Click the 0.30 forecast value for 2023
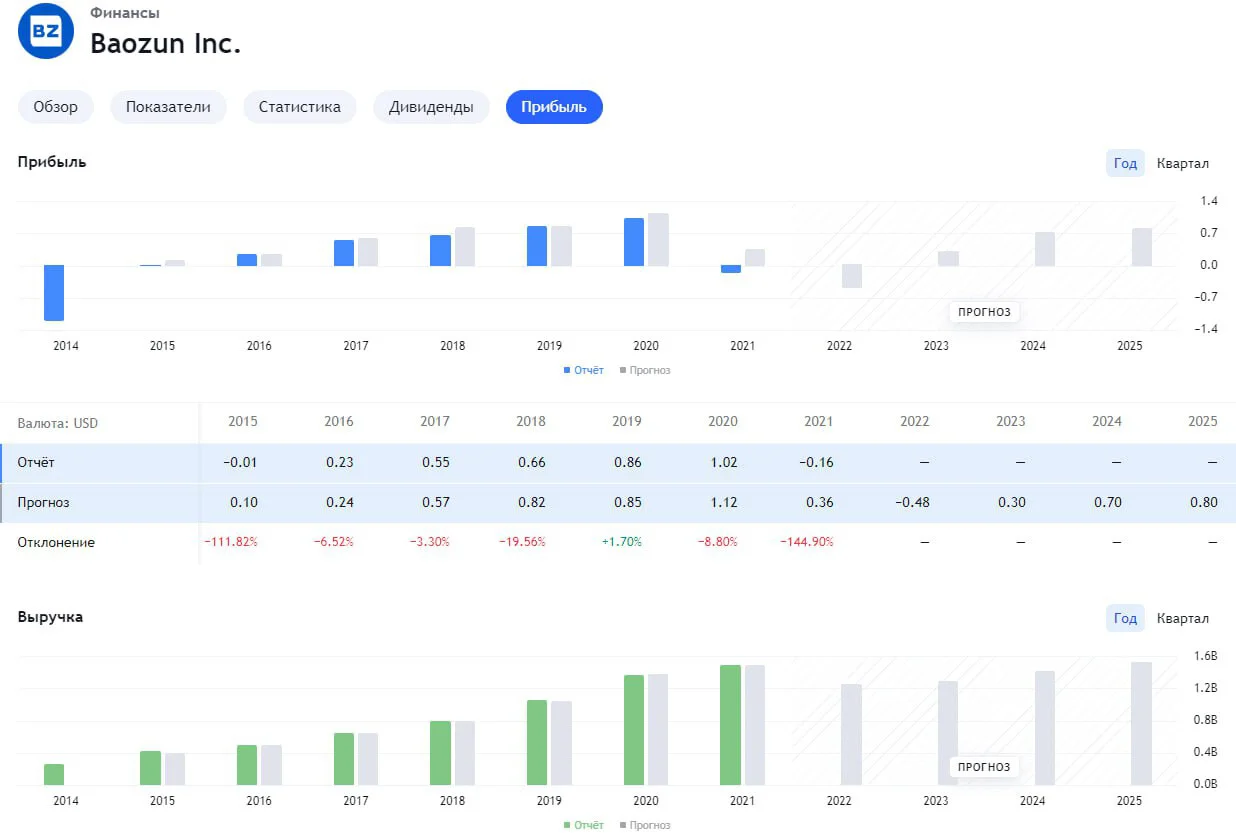The image size is (1236, 833). click(x=1012, y=502)
